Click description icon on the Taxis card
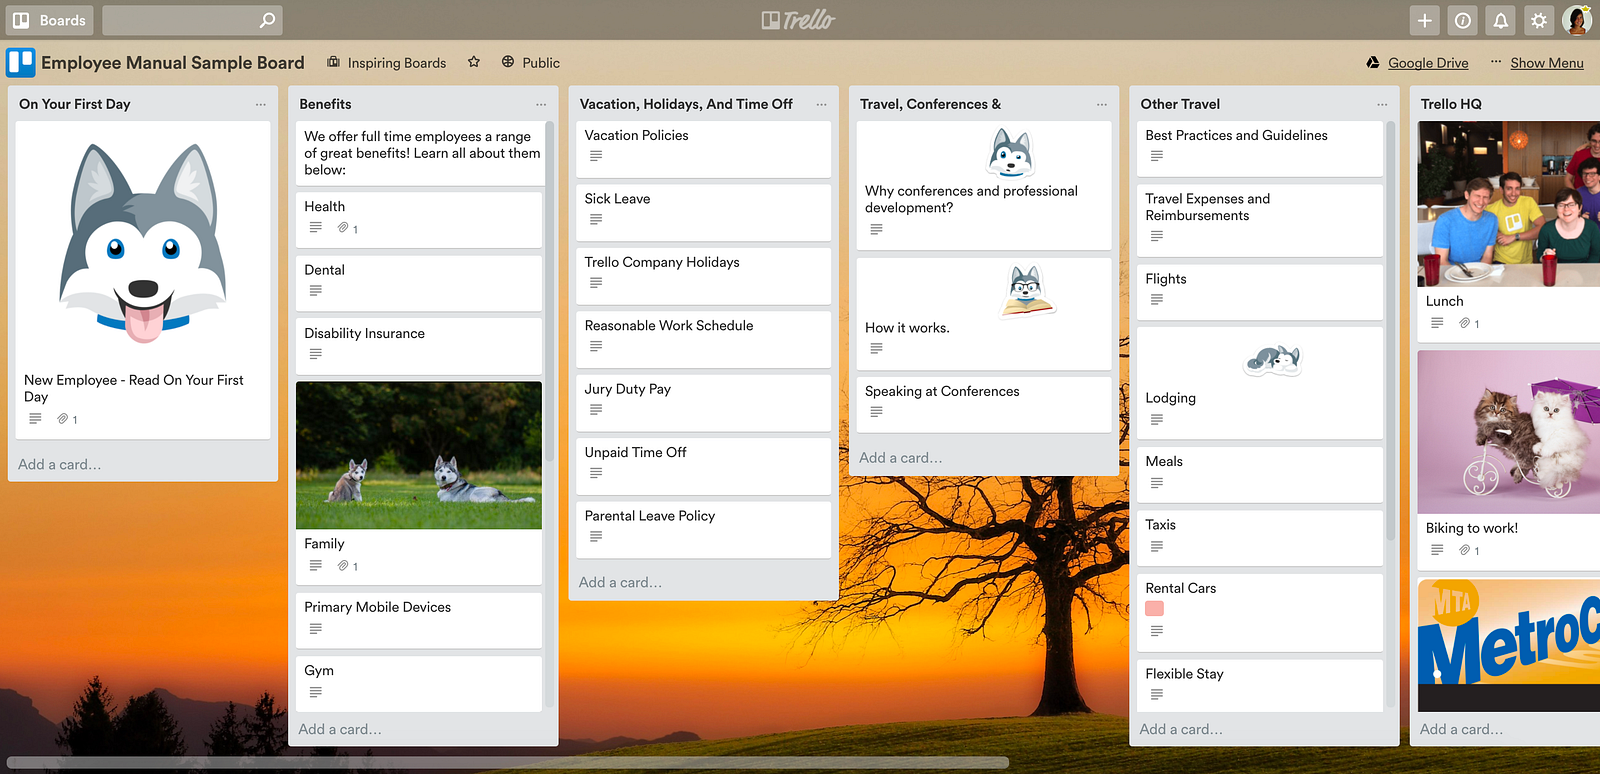This screenshot has height=774, width=1600. pyautogui.click(x=1157, y=546)
